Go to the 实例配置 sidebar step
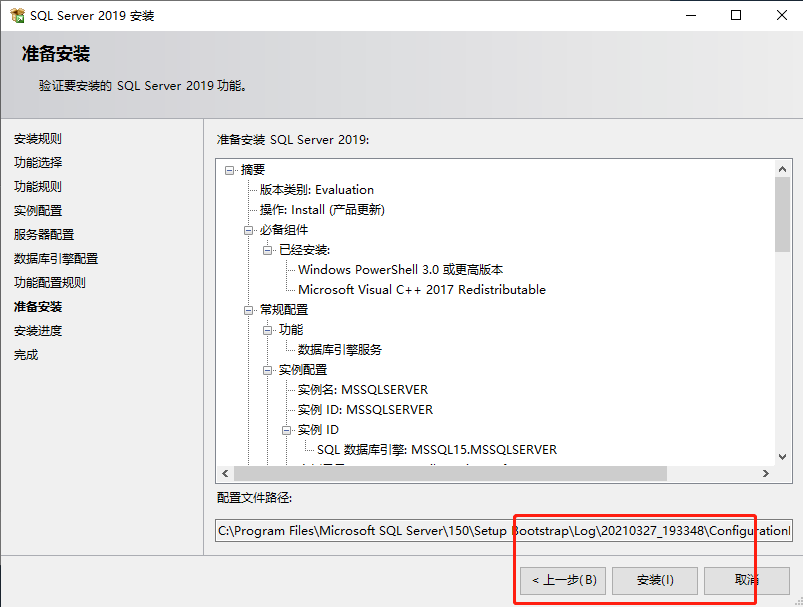The height and width of the screenshot is (607, 803). [x=38, y=211]
